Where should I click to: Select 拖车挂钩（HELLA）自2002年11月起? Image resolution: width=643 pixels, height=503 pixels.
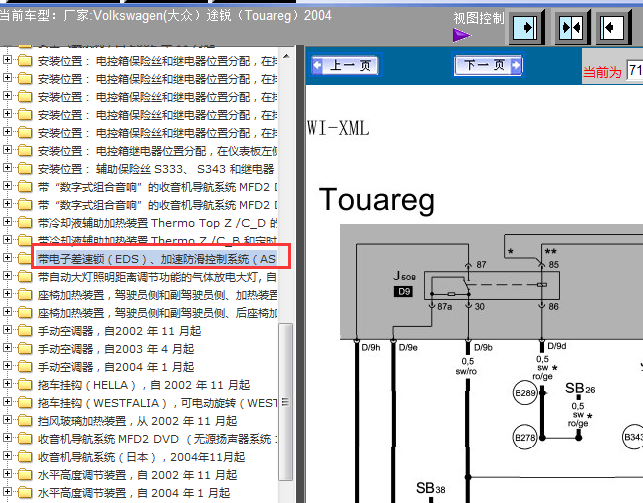144,385
